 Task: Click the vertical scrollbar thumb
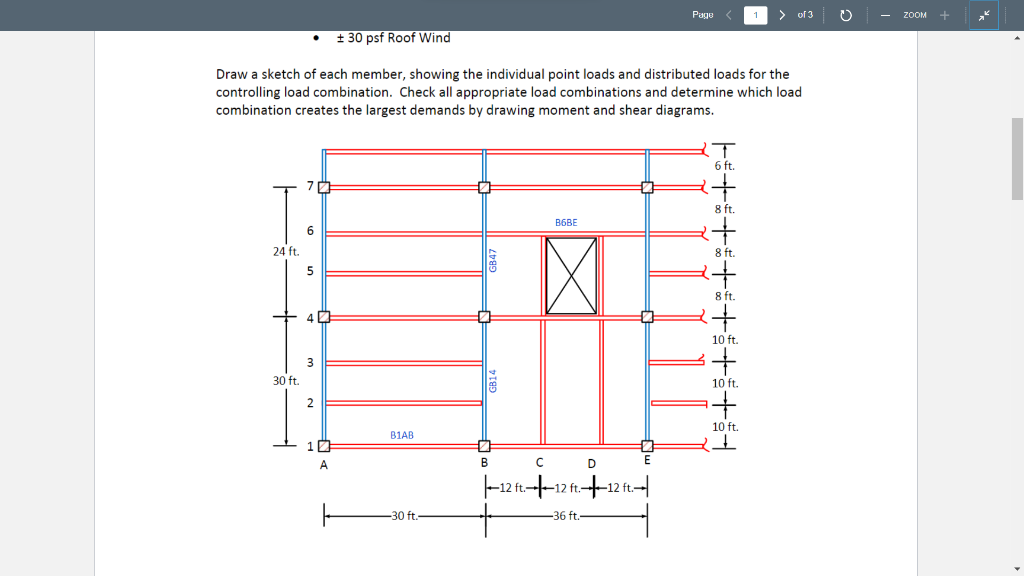point(1017,159)
